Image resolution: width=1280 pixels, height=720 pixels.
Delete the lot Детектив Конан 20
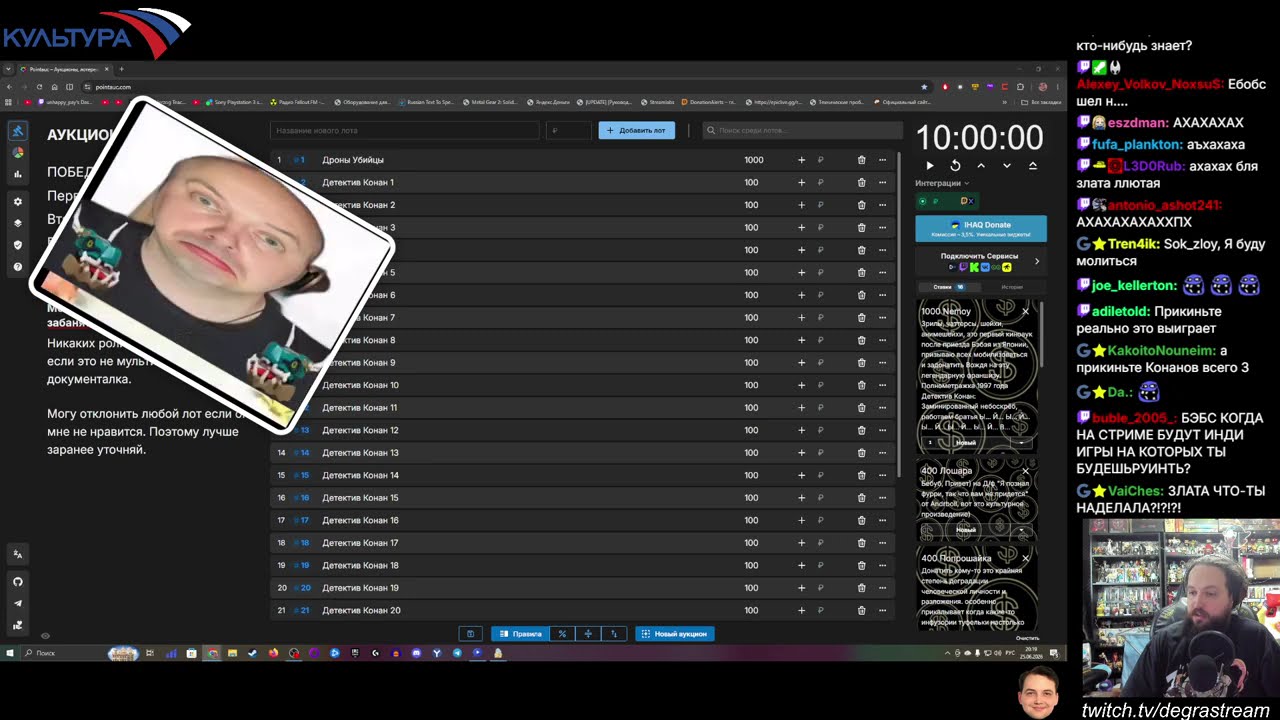pos(861,610)
